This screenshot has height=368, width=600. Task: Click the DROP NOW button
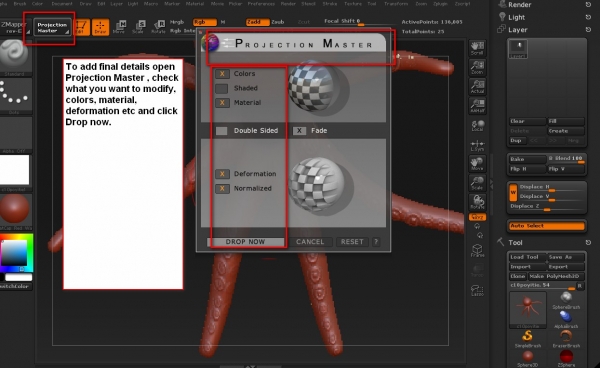[x=245, y=242]
